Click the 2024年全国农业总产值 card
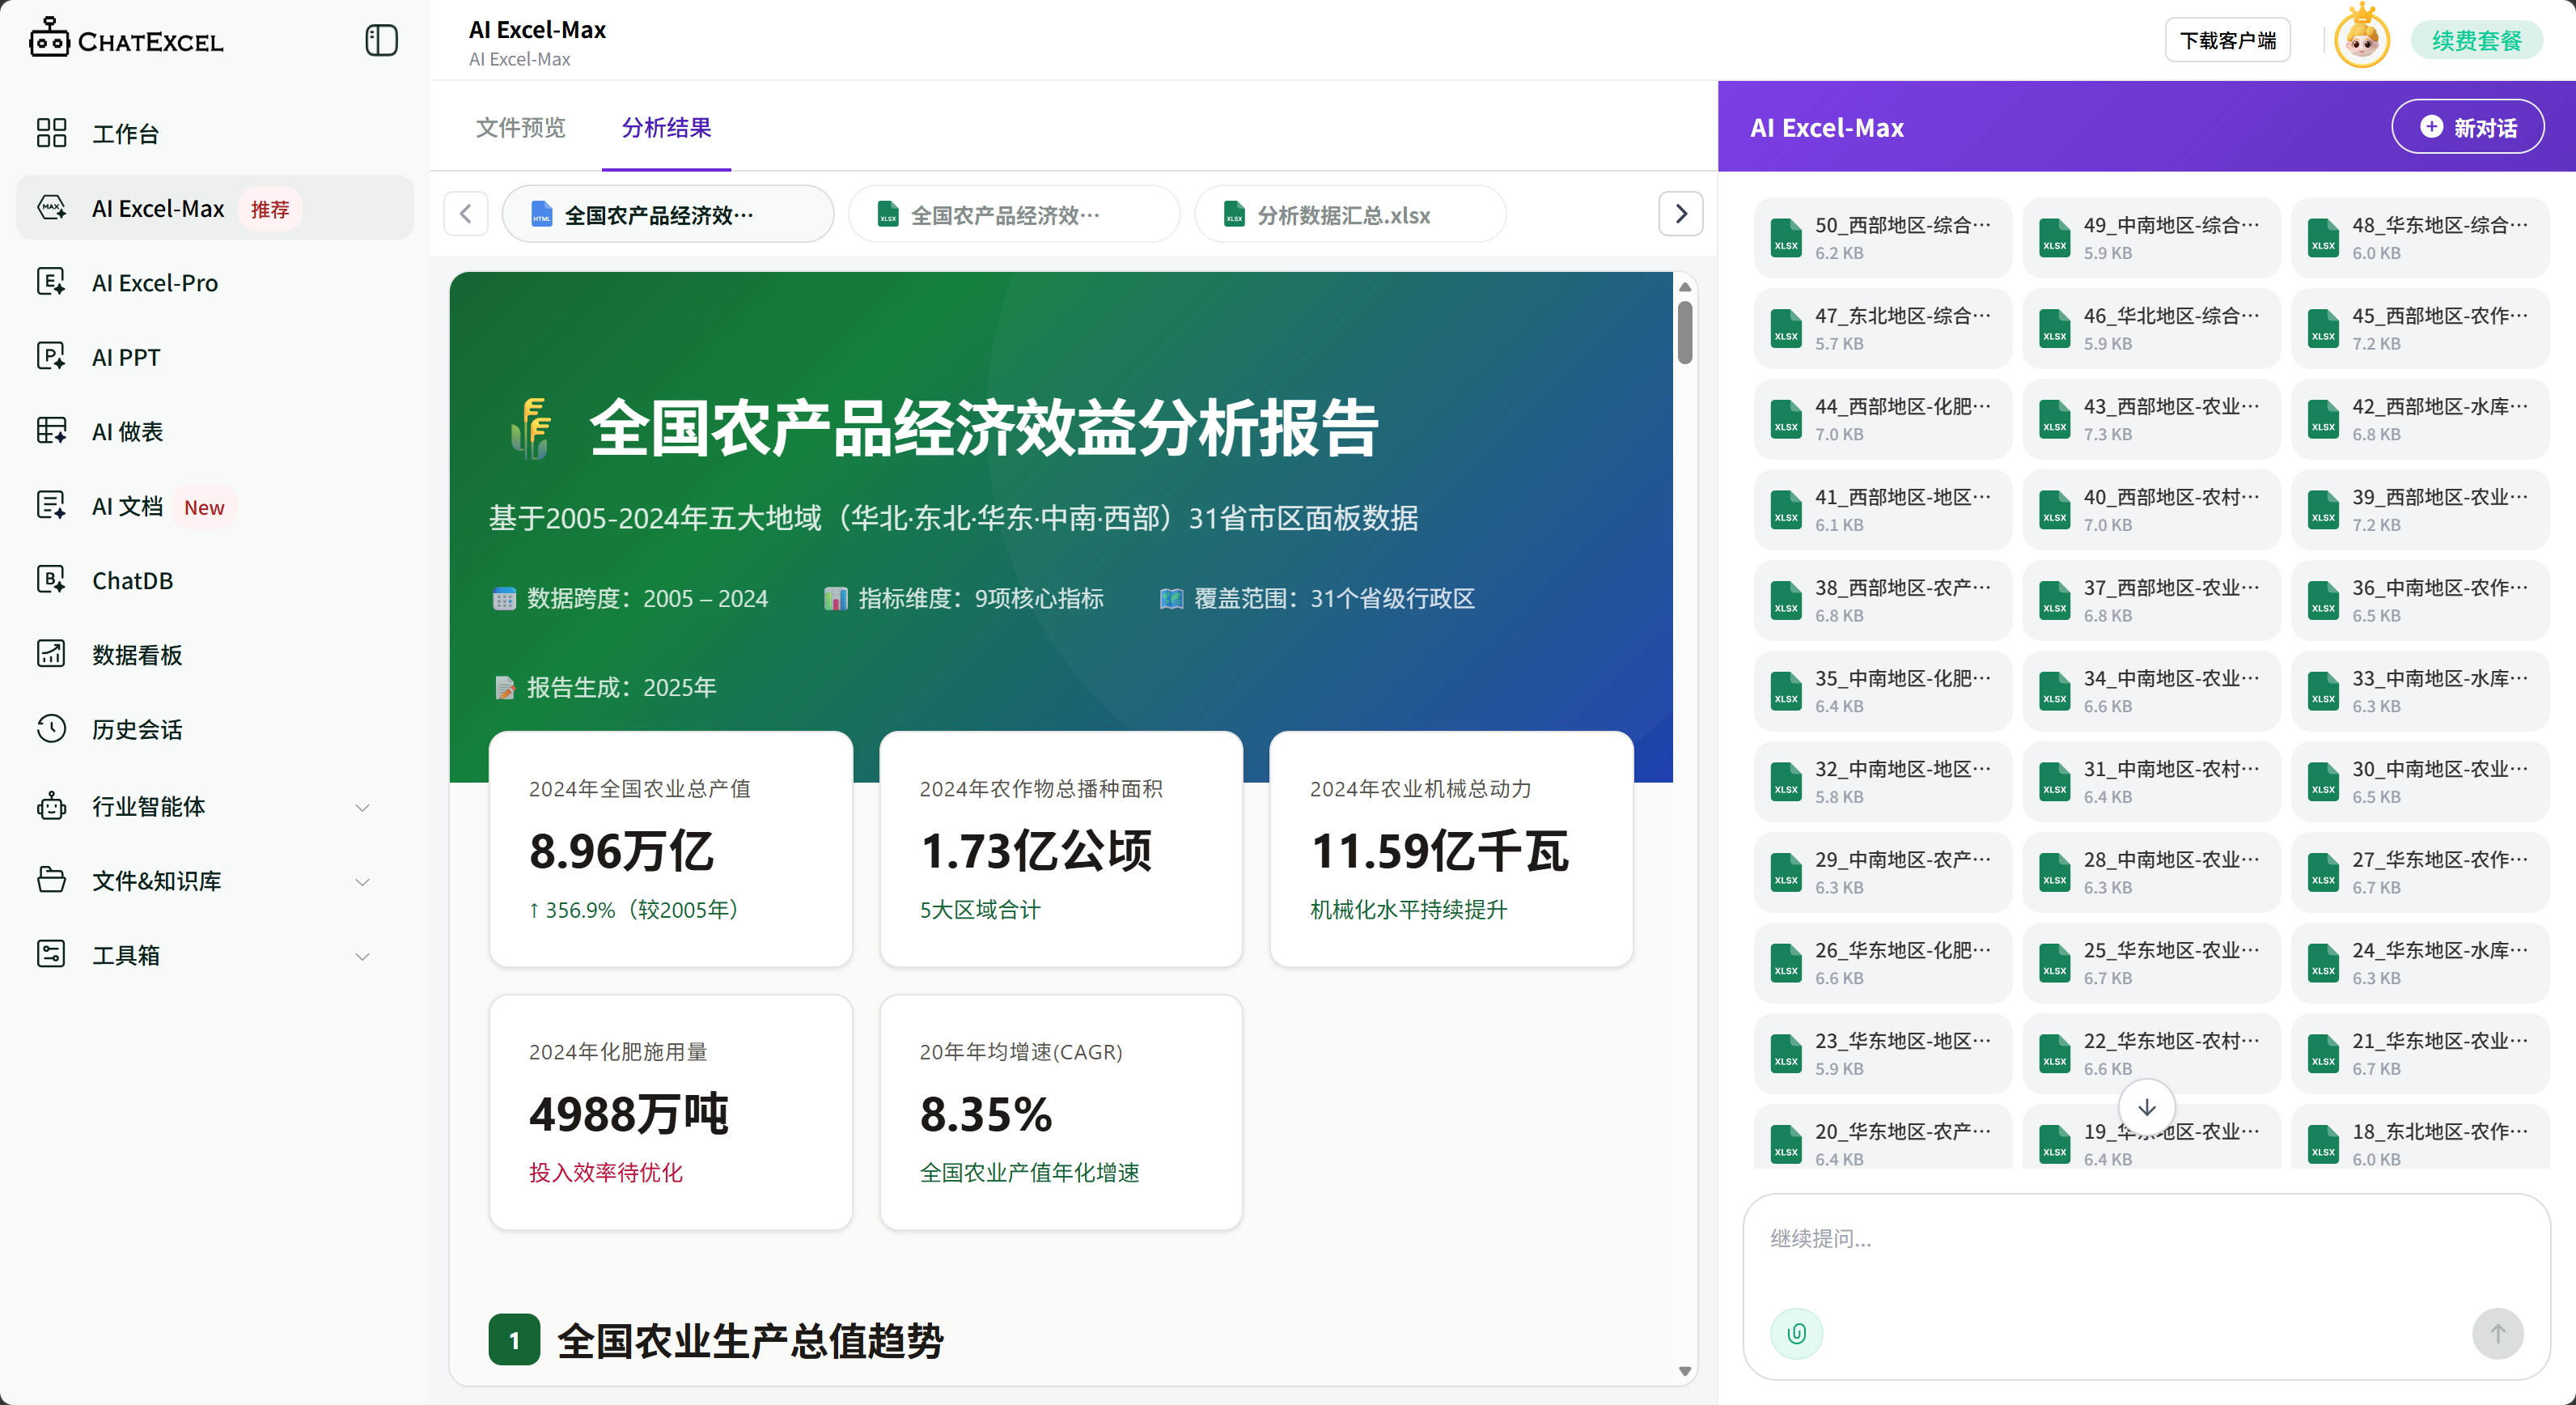Image resolution: width=2576 pixels, height=1405 pixels. point(671,849)
